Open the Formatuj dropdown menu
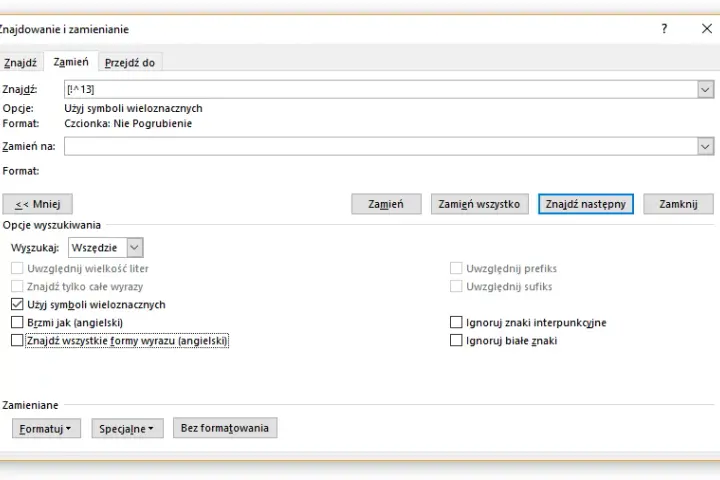The width and height of the screenshot is (720, 480). coord(46,429)
